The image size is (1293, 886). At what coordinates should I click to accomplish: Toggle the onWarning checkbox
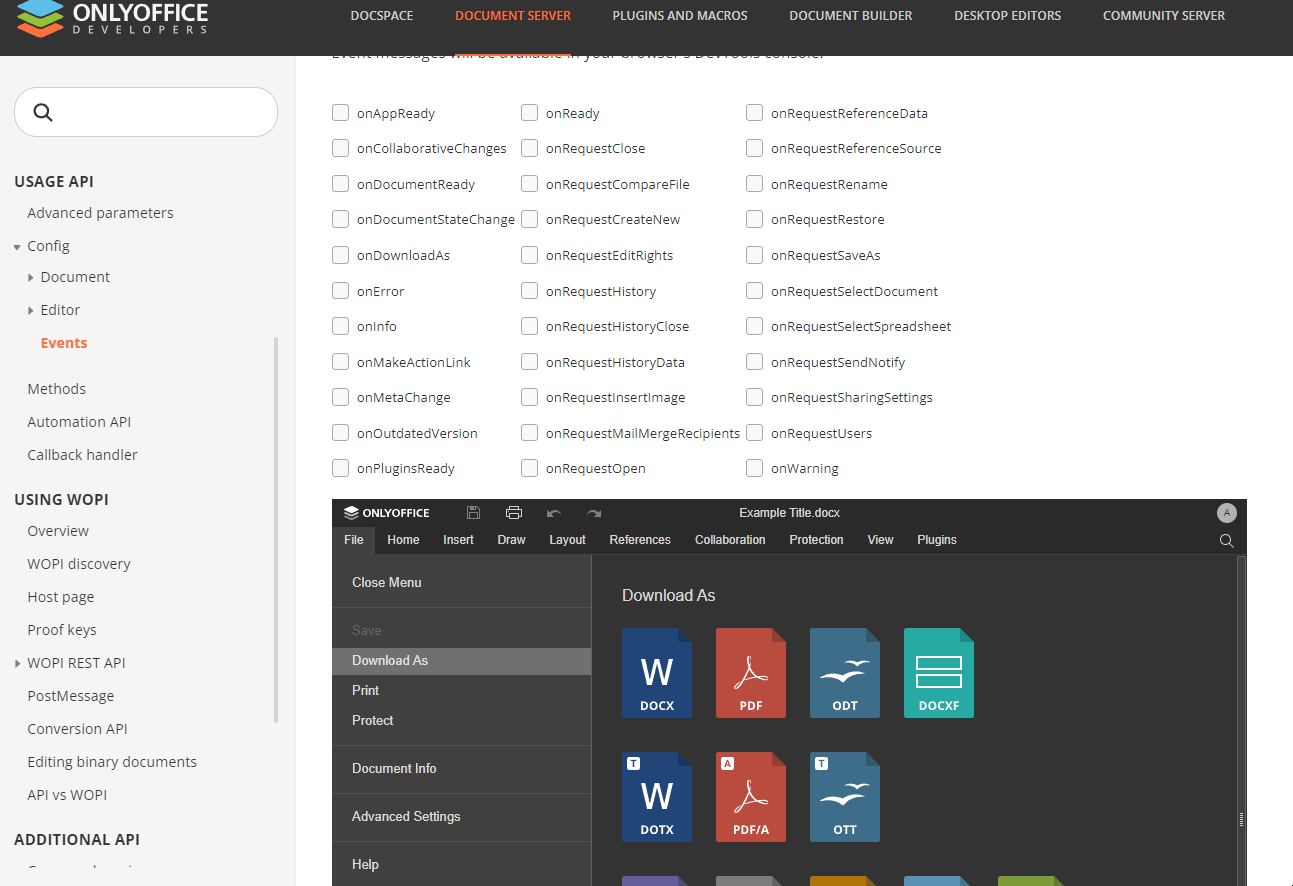754,468
